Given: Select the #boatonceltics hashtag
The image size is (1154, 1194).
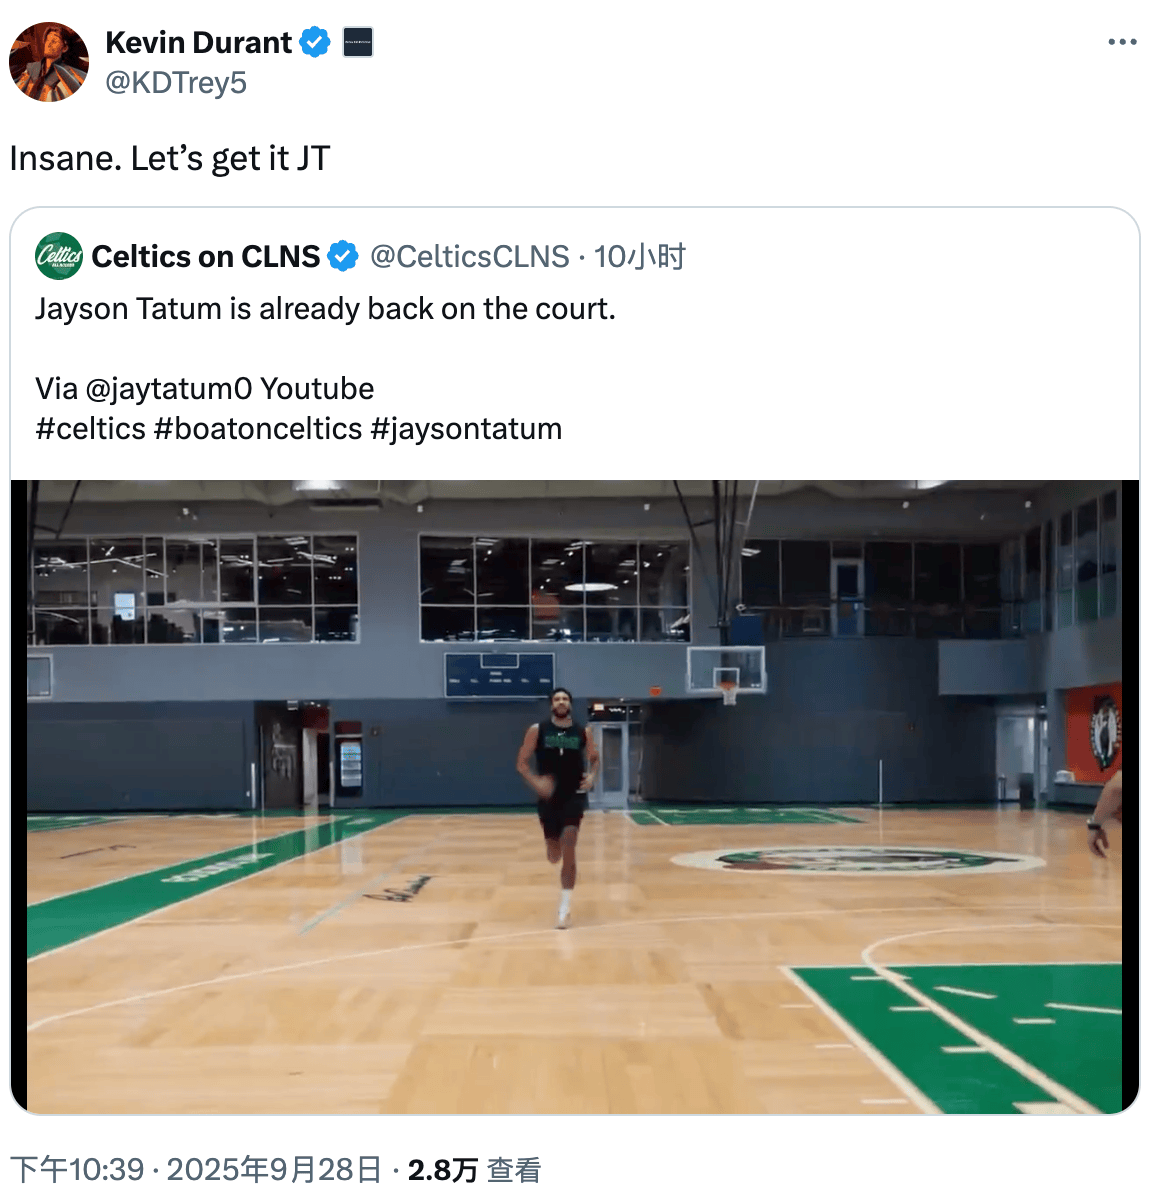Looking at the screenshot, I should (x=257, y=429).
